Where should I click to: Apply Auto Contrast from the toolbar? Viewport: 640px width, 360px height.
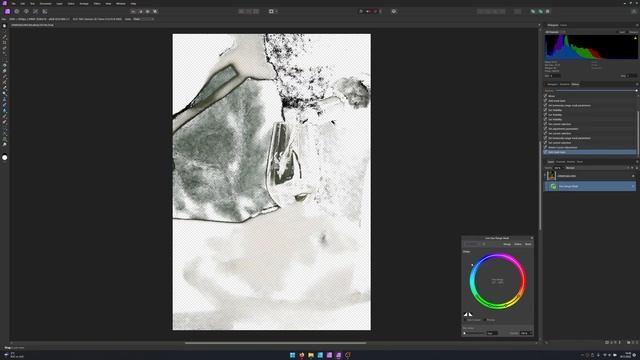[140, 11]
